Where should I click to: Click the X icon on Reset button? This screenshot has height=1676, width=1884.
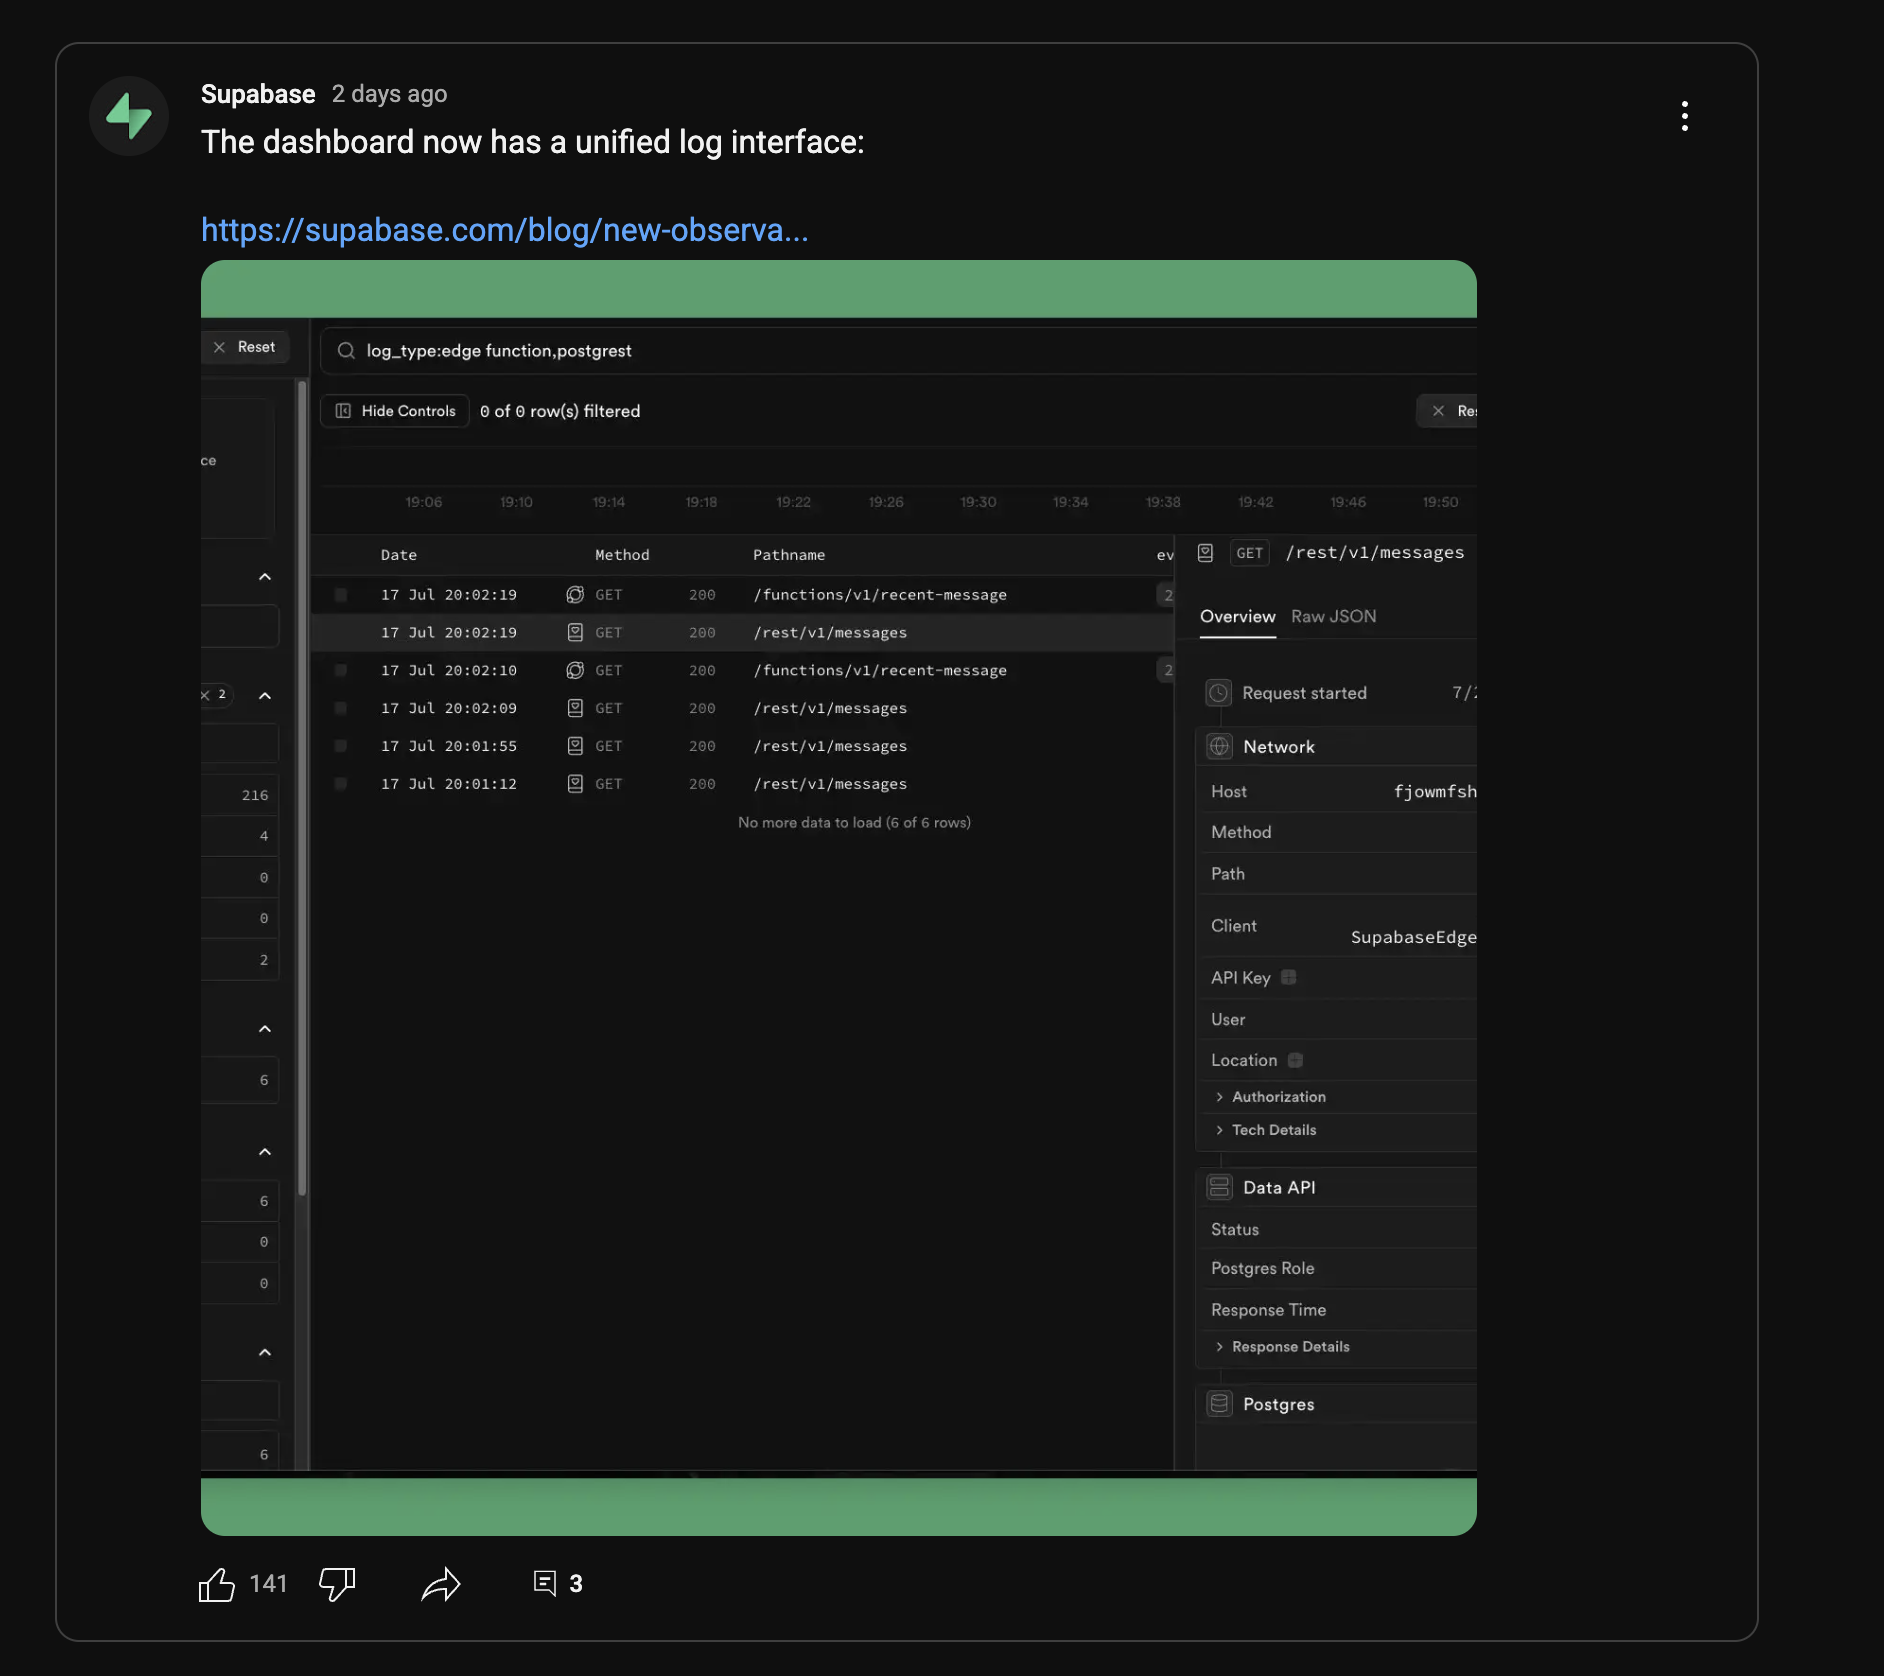pyautogui.click(x=220, y=347)
